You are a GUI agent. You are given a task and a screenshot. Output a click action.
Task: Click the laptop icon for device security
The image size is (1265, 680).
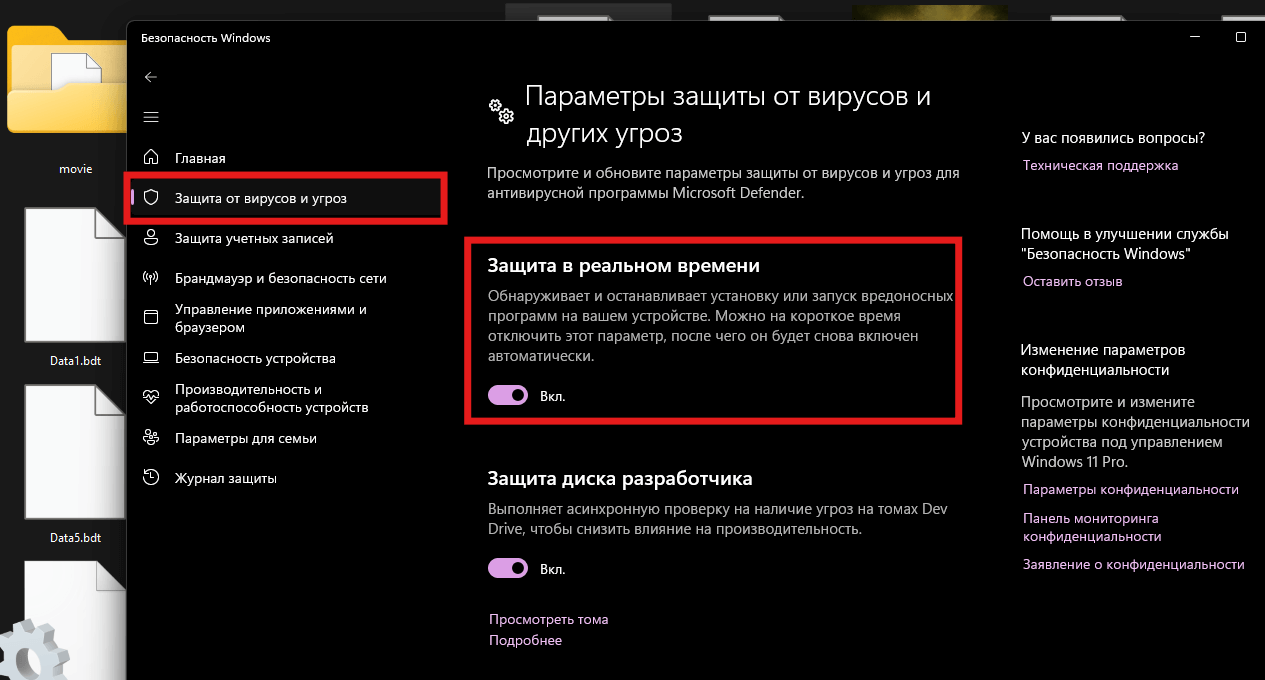click(151, 358)
